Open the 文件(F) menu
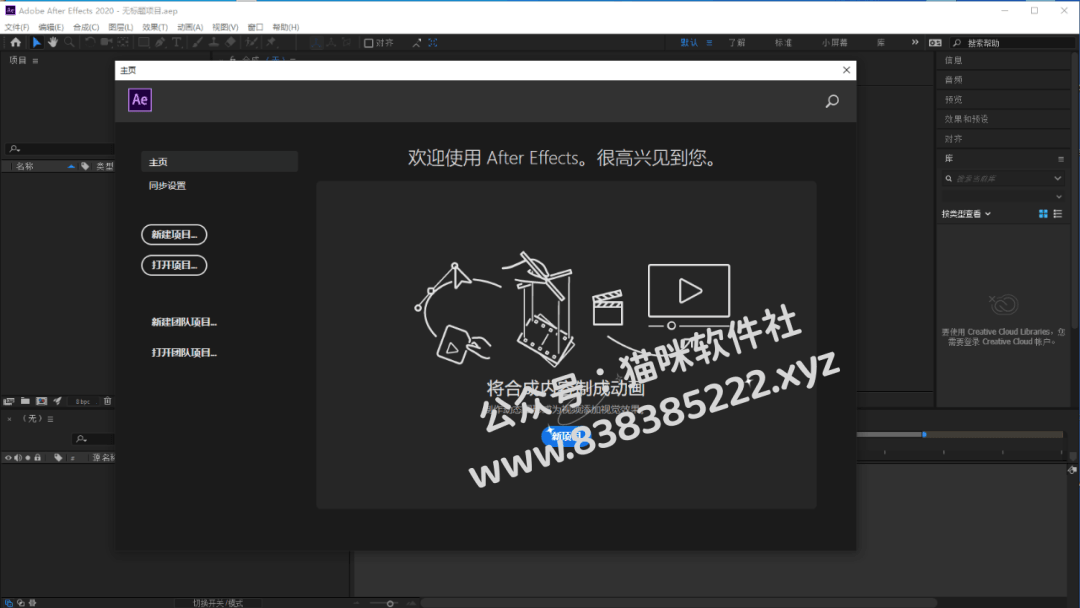Image resolution: width=1080 pixels, height=608 pixels. pos(17,28)
